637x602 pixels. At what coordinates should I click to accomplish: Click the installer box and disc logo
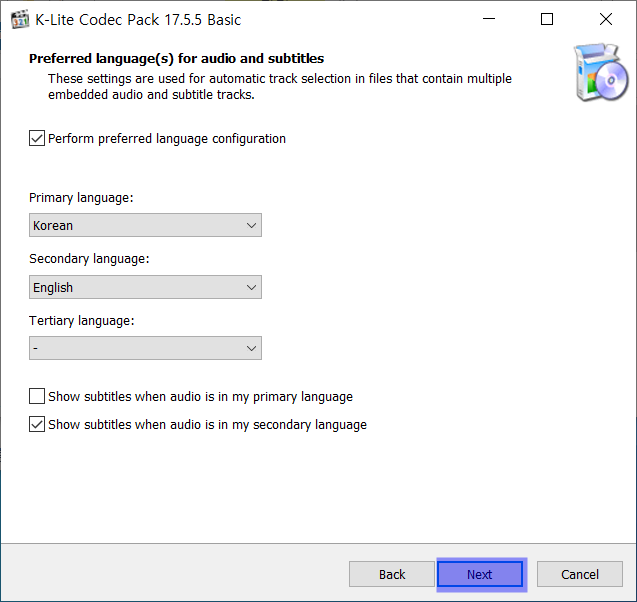tap(600, 72)
